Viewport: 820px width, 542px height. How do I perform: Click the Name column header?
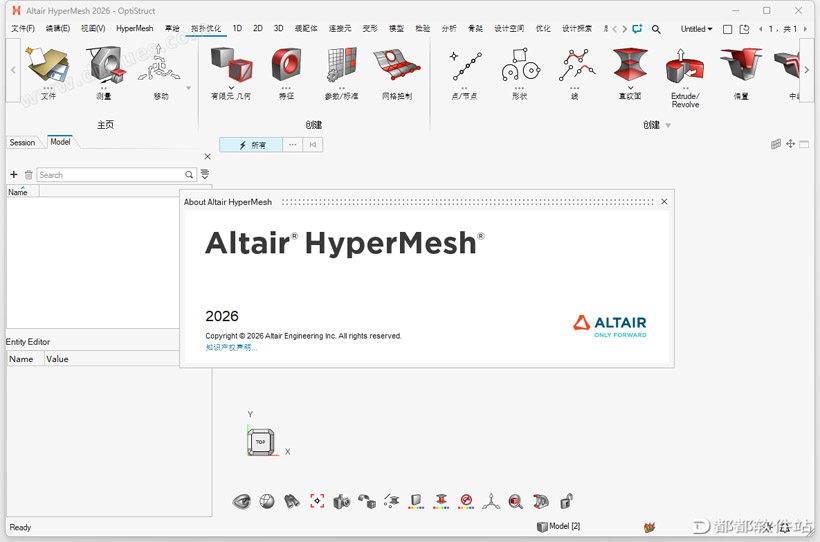[22, 191]
